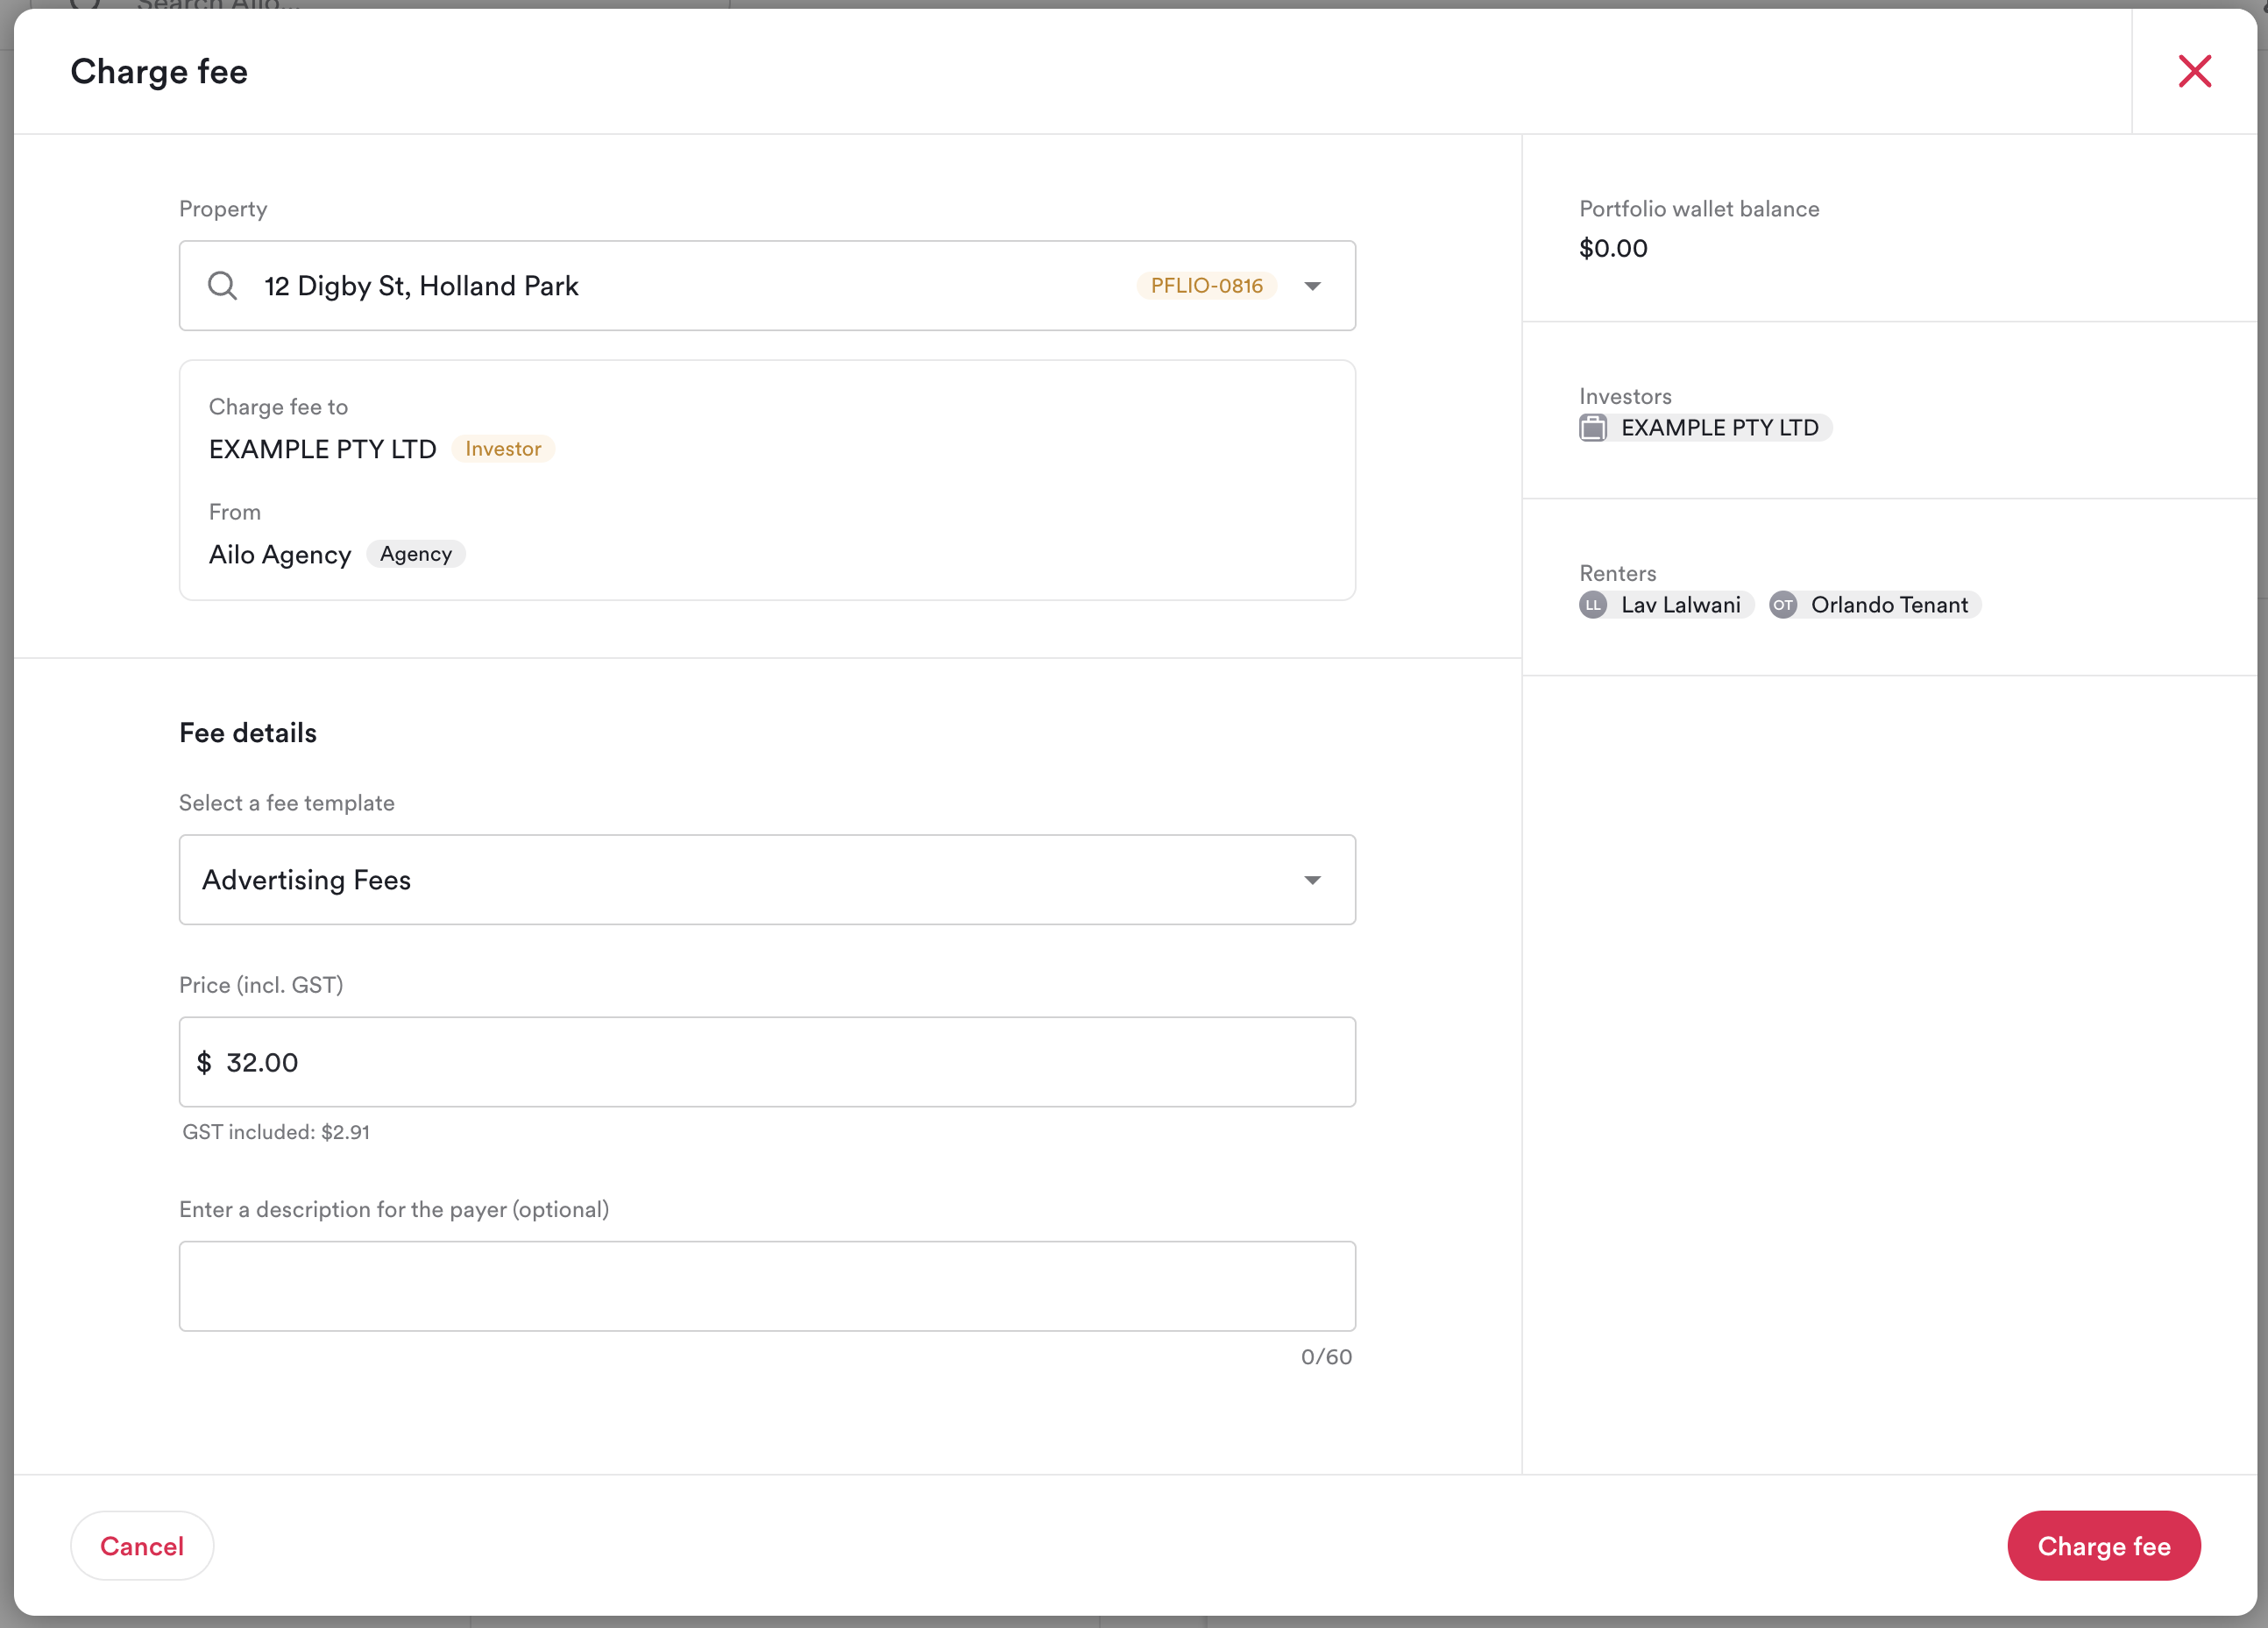Viewport: 2268px width, 1628px height.
Task: Click the Agency badge beside Ailo Agency
Action: tap(415, 554)
